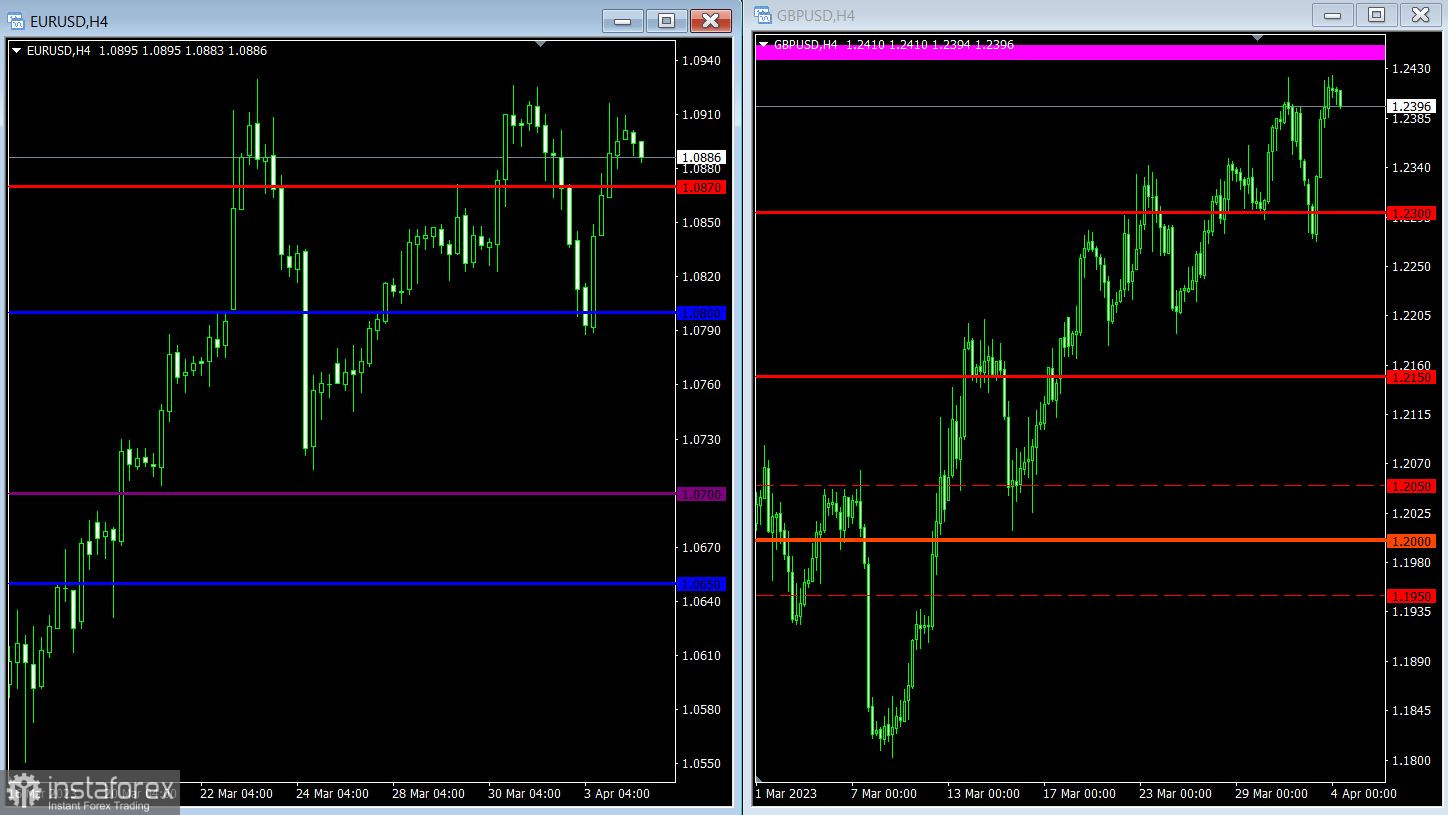Image resolution: width=1448 pixels, height=815 pixels.
Task: Click the purple 1.0700 price label on EURUSD
Action: pyautogui.click(x=701, y=494)
